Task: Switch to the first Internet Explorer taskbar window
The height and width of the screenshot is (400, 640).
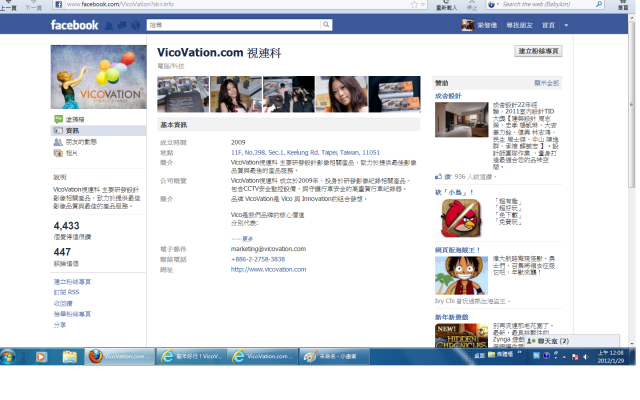Action: pos(191,356)
